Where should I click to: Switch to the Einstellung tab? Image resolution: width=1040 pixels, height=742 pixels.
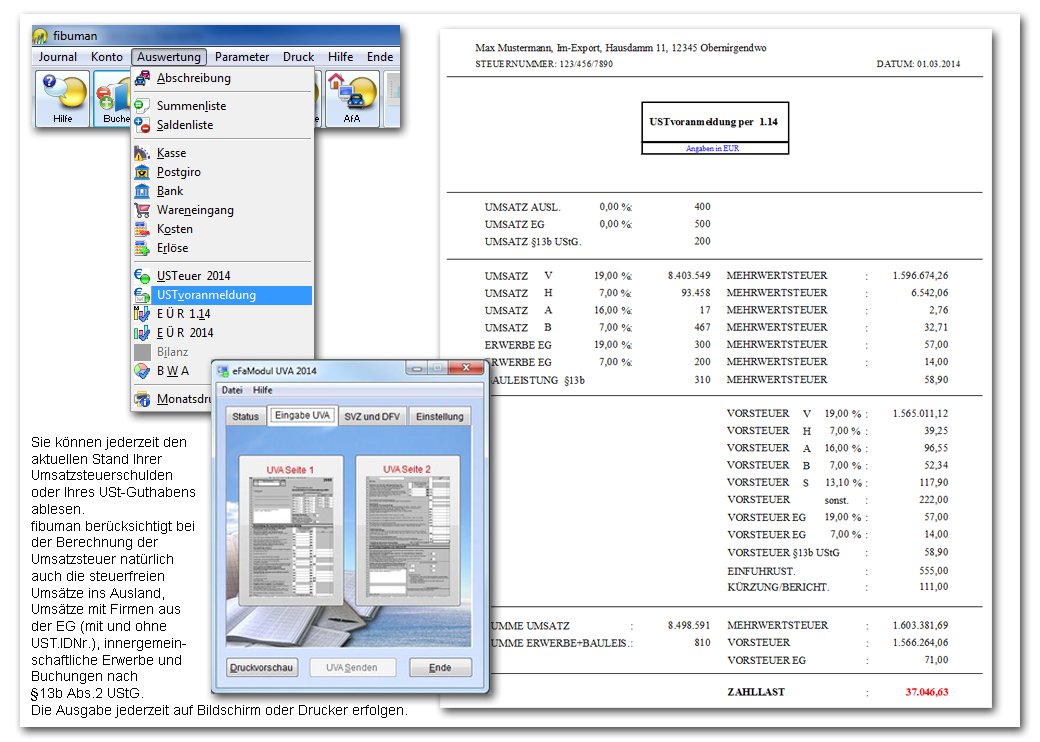coord(440,416)
